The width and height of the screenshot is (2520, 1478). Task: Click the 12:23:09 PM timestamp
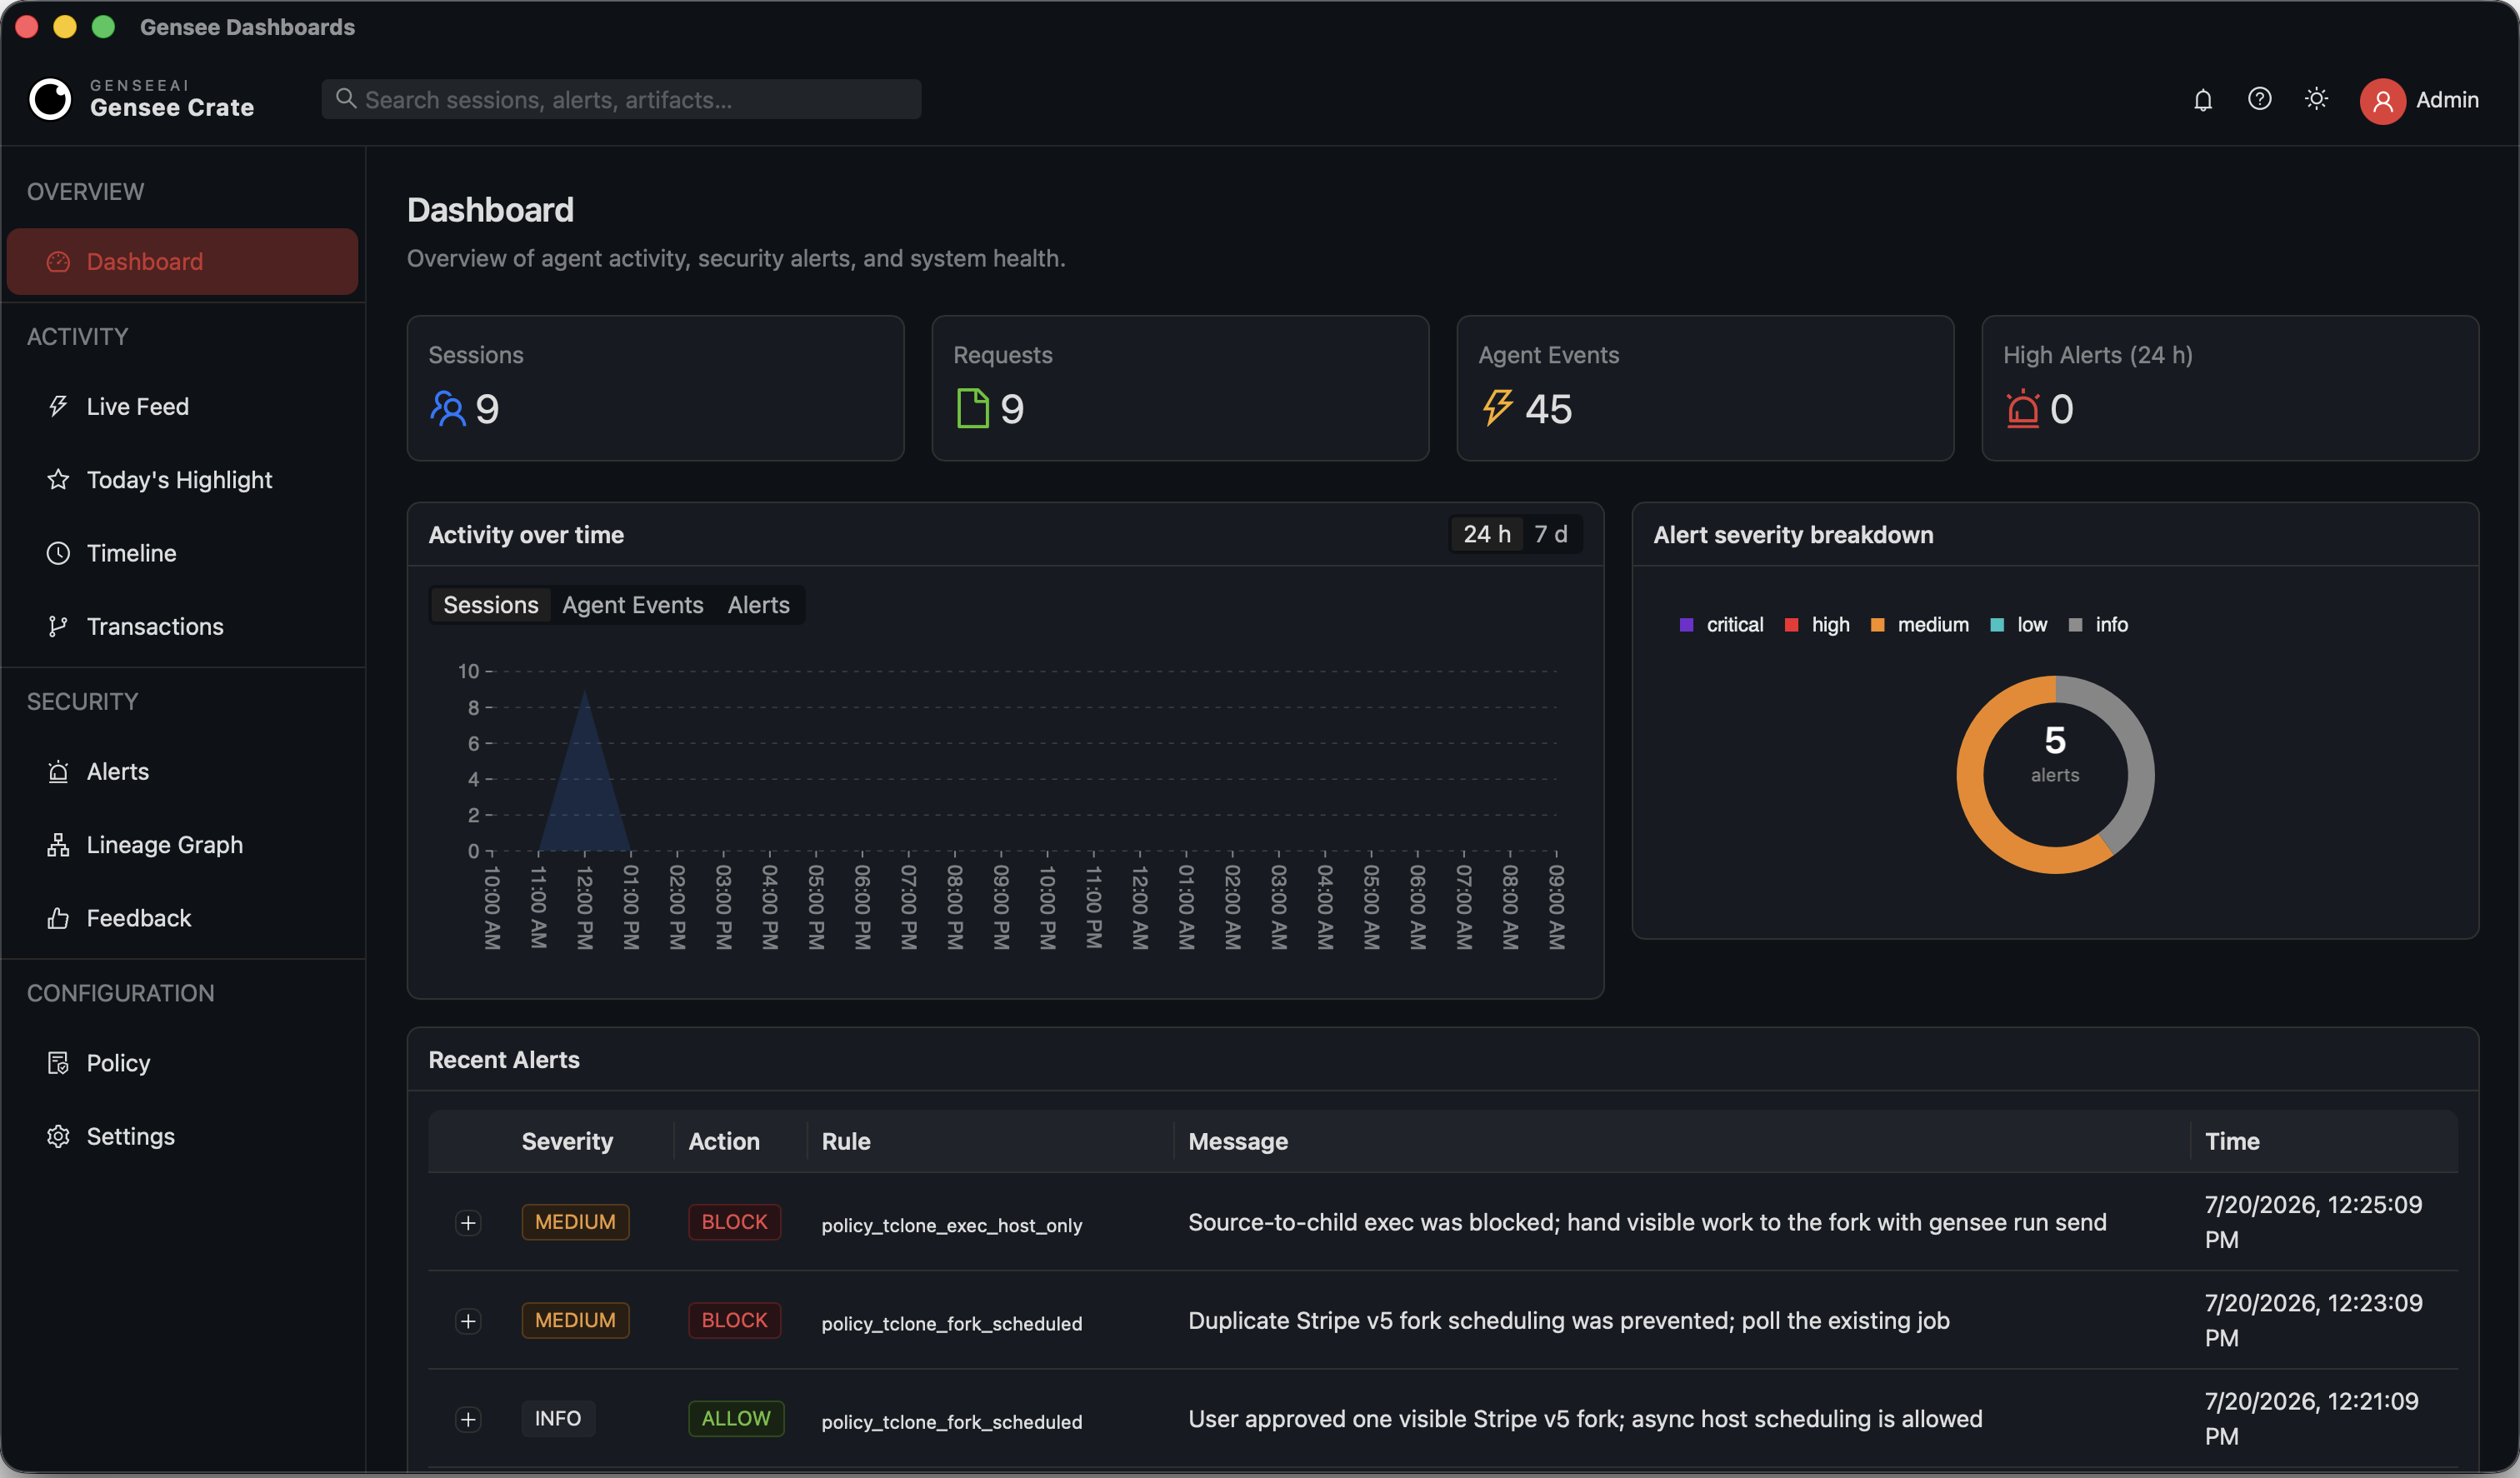[x=2313, y=1320]
